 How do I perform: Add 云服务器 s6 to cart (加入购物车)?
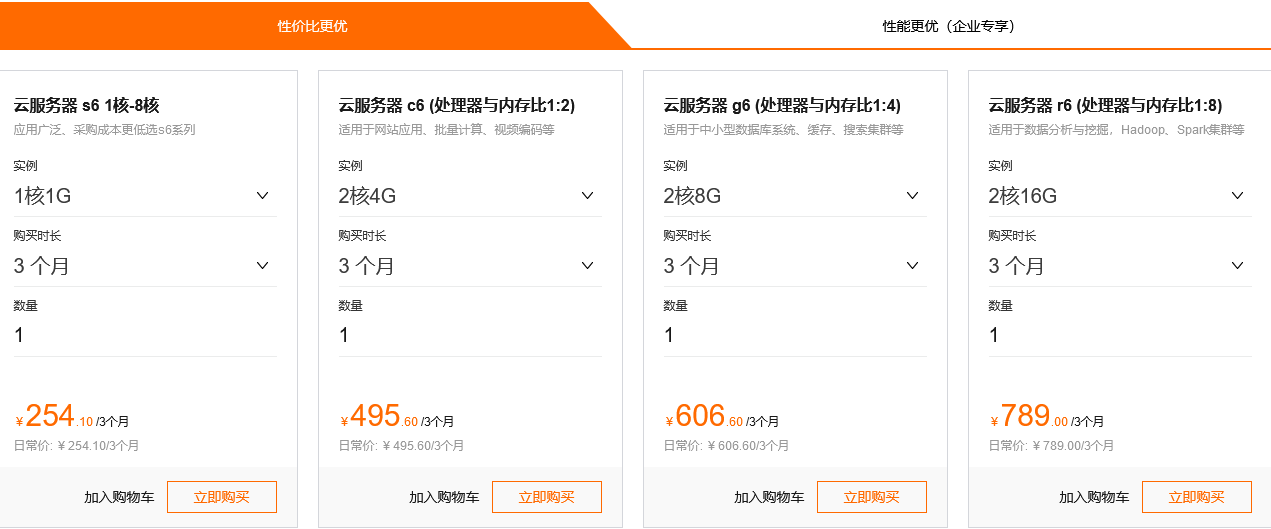[119, 497]
